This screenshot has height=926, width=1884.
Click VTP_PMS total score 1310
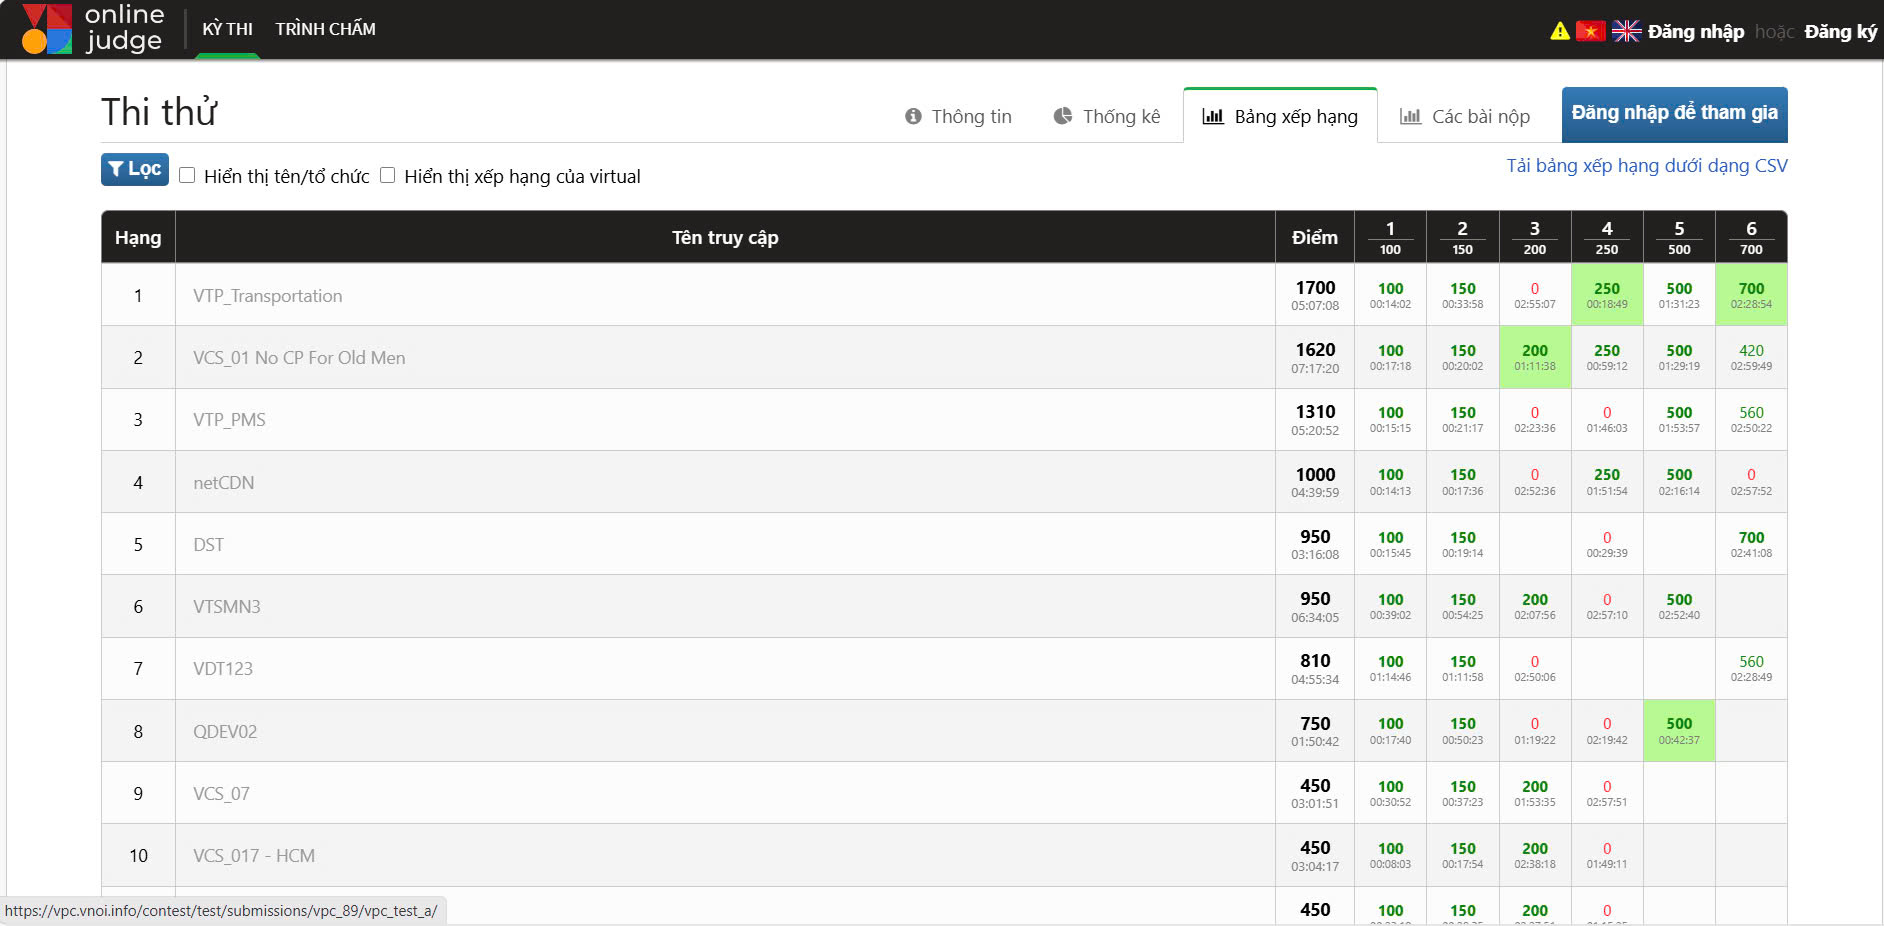(1315, 412)
